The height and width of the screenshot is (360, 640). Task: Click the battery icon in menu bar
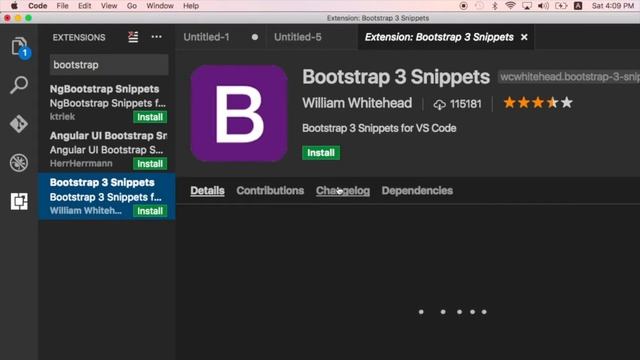561,6
